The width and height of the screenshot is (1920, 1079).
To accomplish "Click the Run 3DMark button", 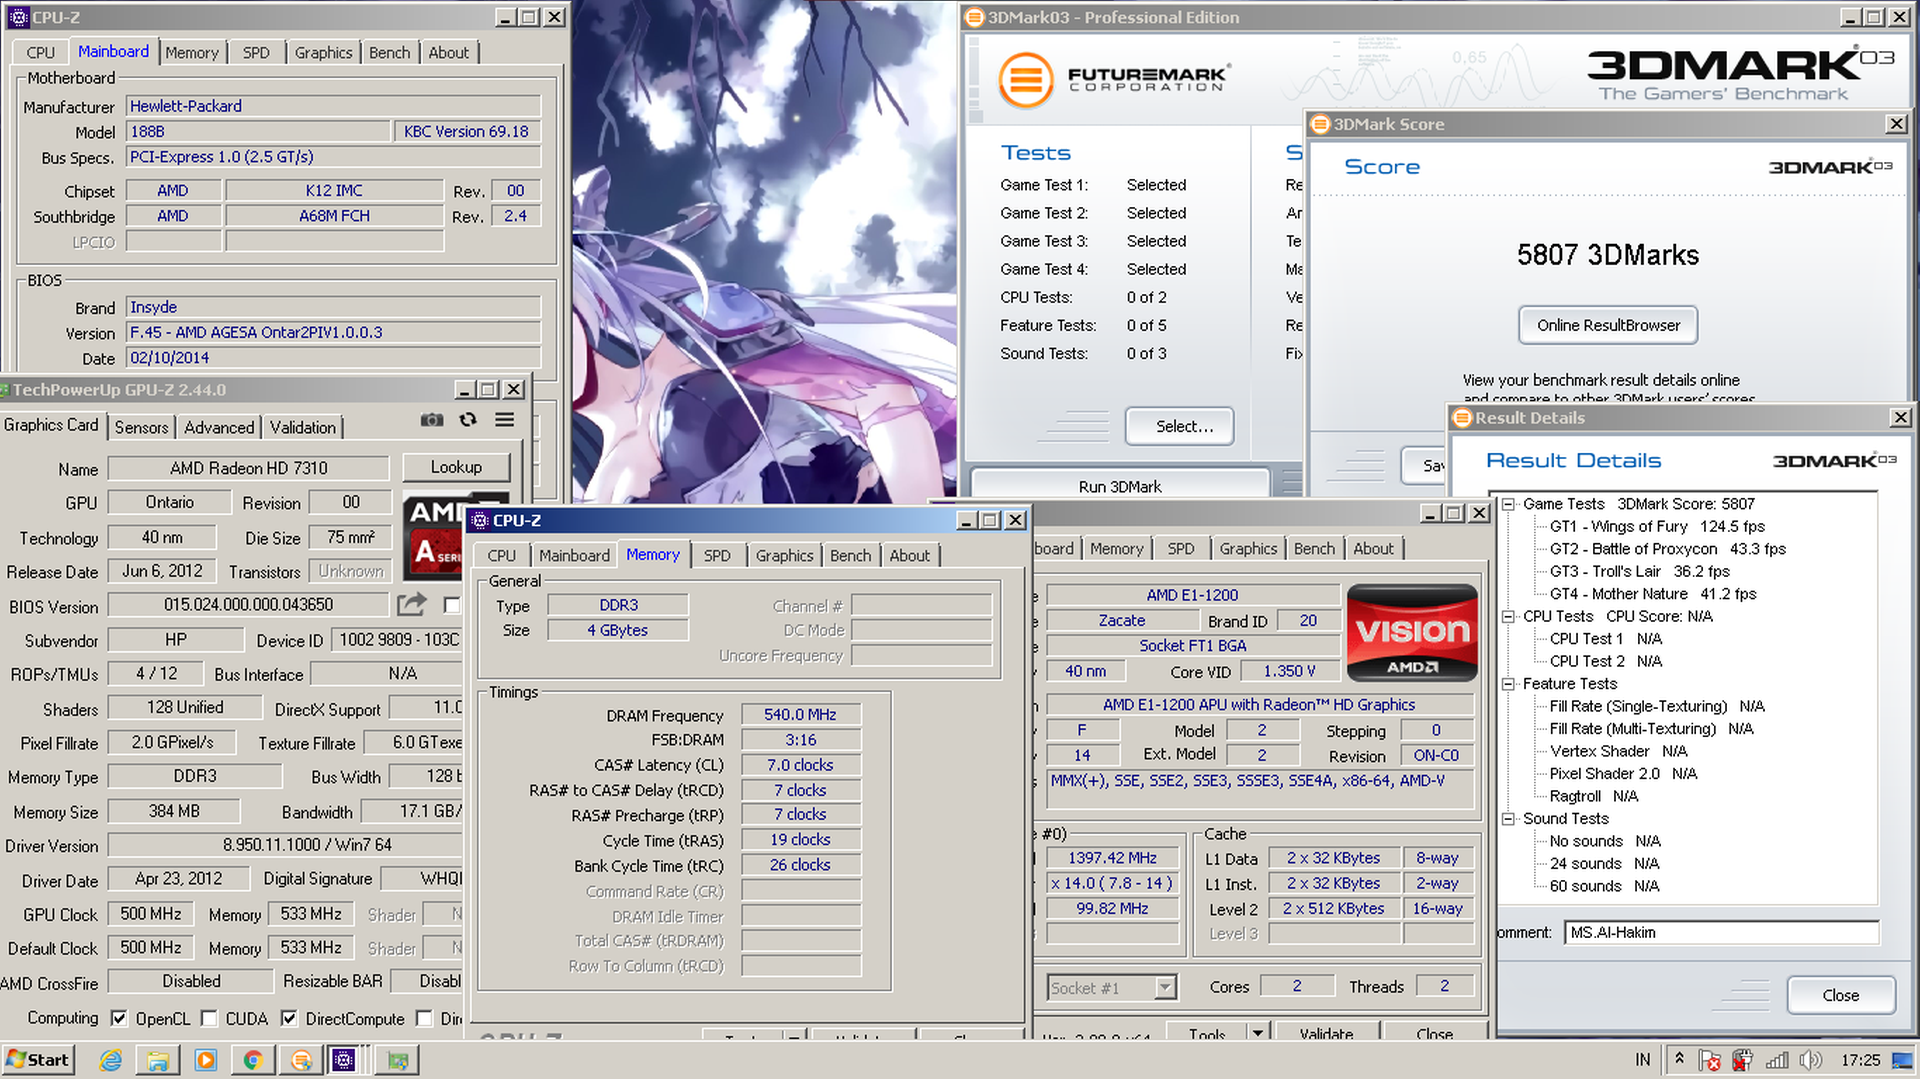I will click(1120, 486).
